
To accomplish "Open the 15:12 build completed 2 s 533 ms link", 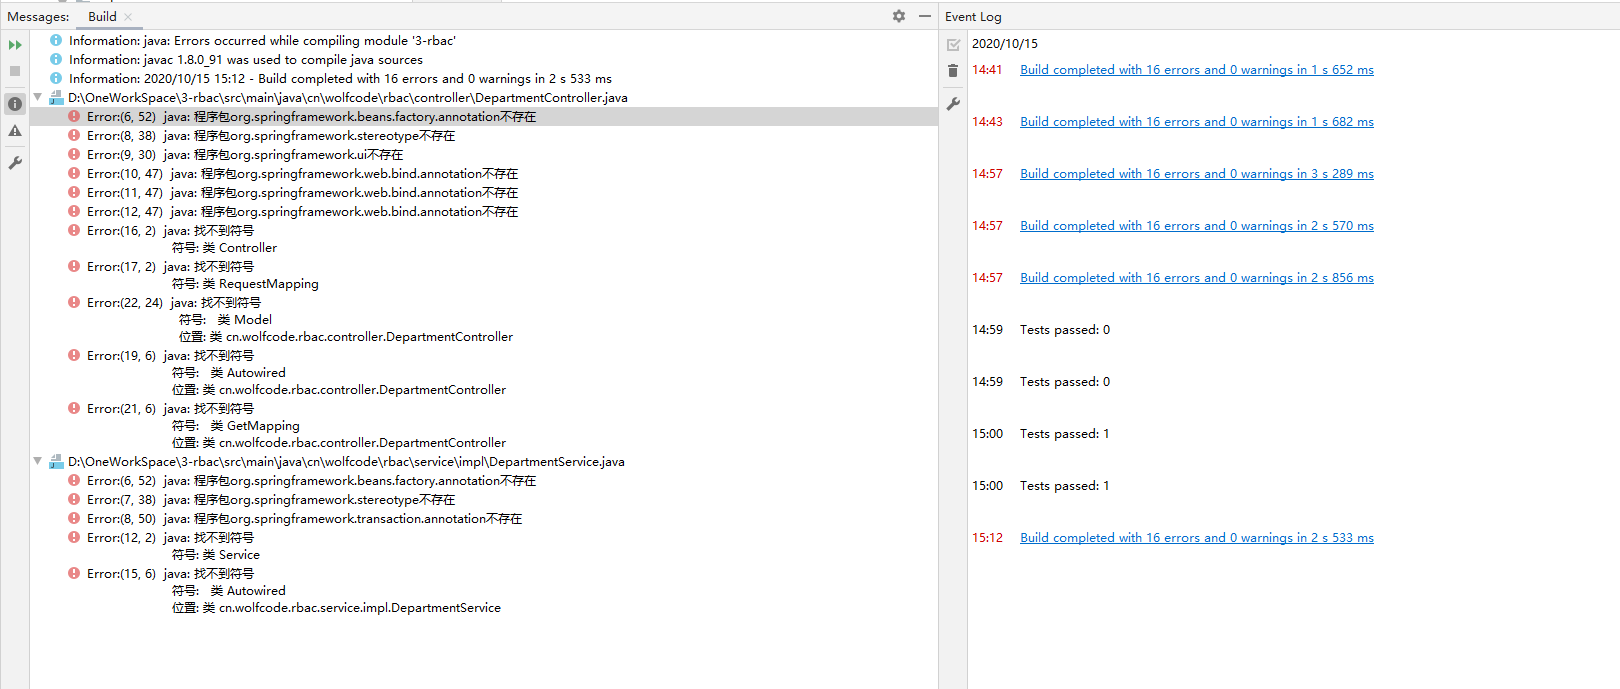I will (x=1197, y=538).
